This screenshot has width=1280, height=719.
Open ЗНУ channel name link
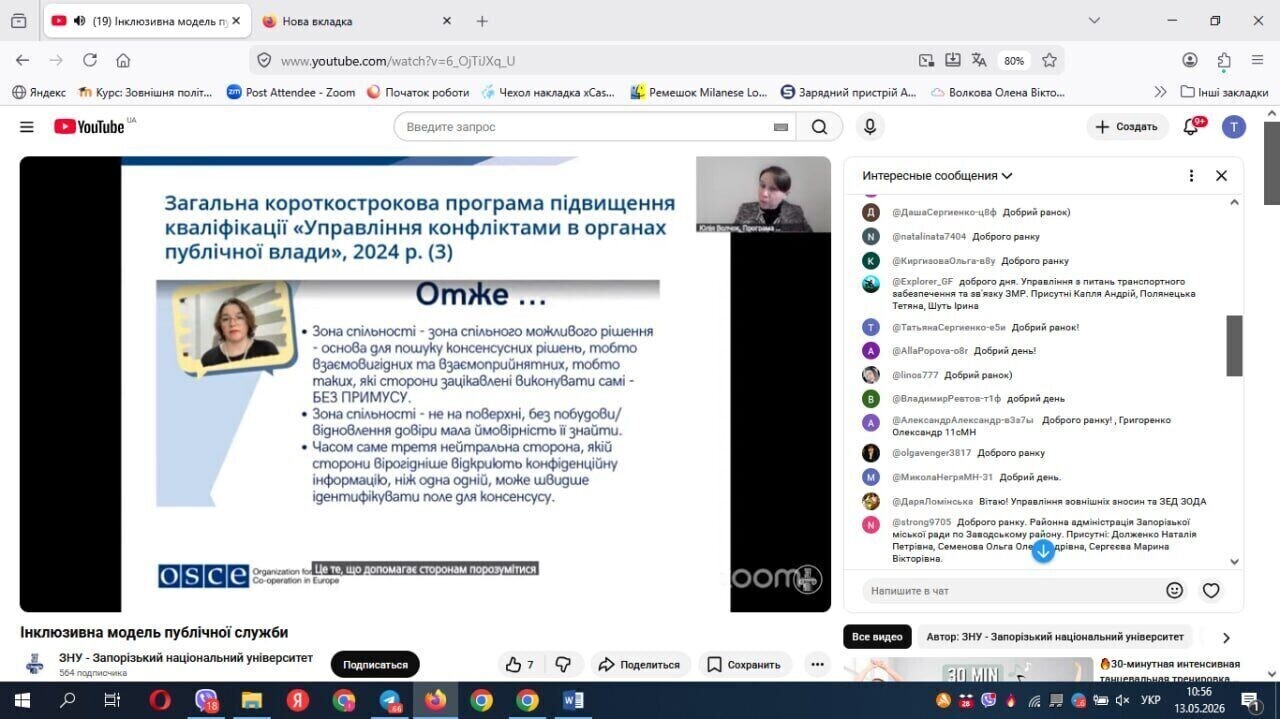(186, 658)
